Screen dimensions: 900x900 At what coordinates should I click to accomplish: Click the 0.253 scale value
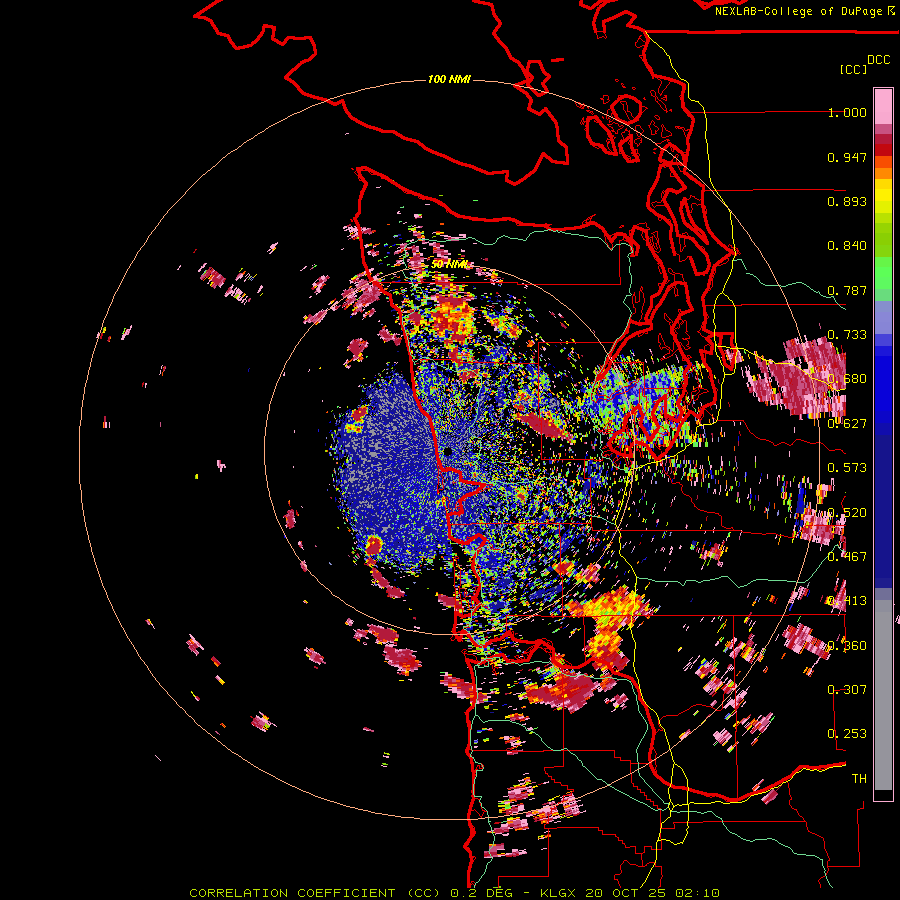pos(847,734)
